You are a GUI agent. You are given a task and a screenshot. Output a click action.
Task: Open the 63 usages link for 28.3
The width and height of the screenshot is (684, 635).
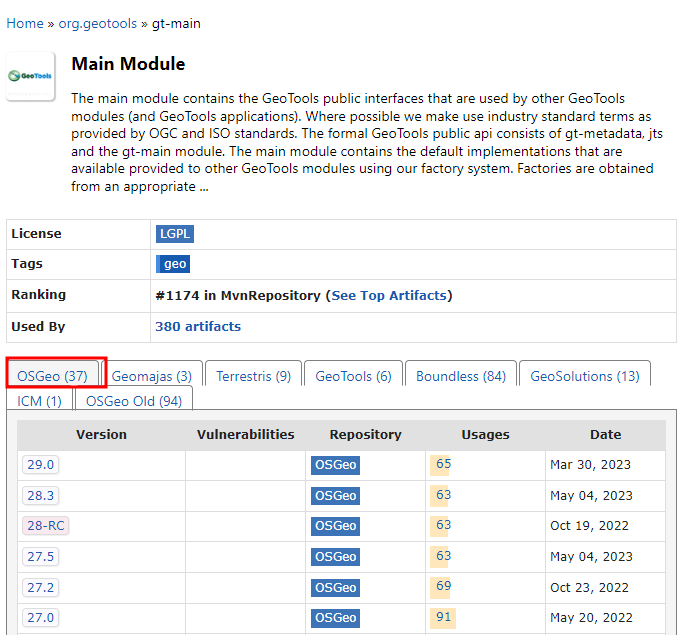point(443,495)
